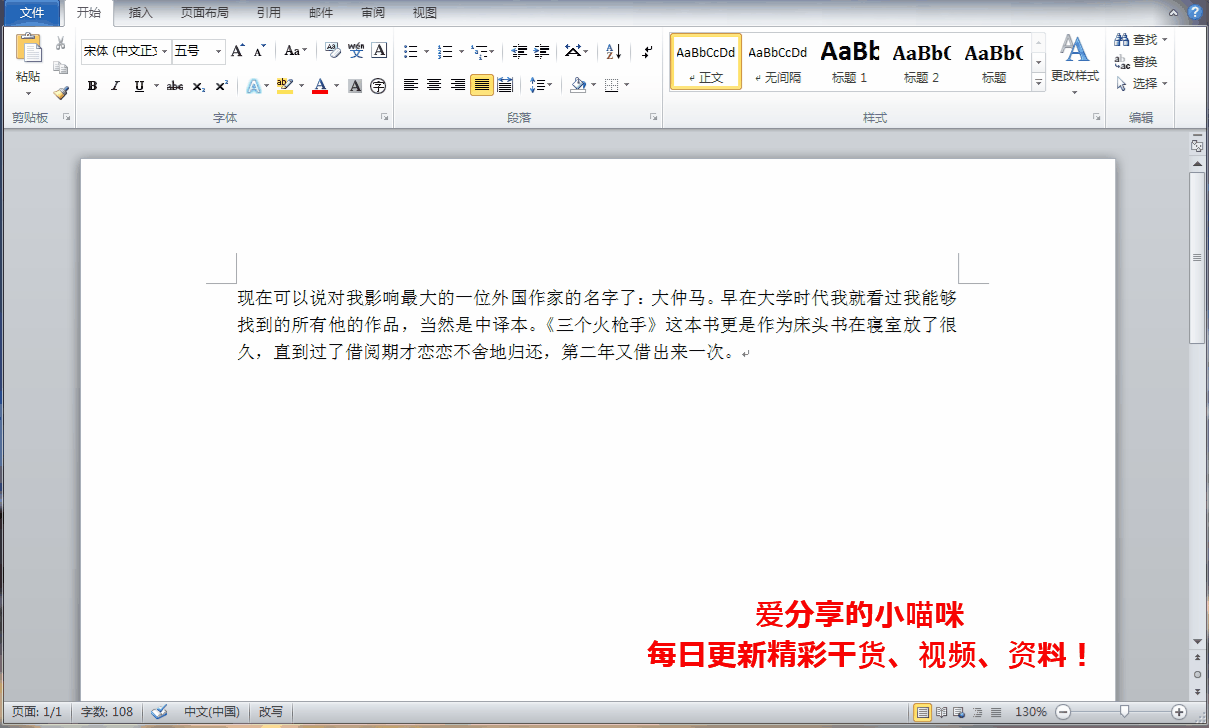Image resolution: width=1209 pixels, height=728 pixels.
Task: Click the 替换 (Replace) button
Action: pos(1137,62)
